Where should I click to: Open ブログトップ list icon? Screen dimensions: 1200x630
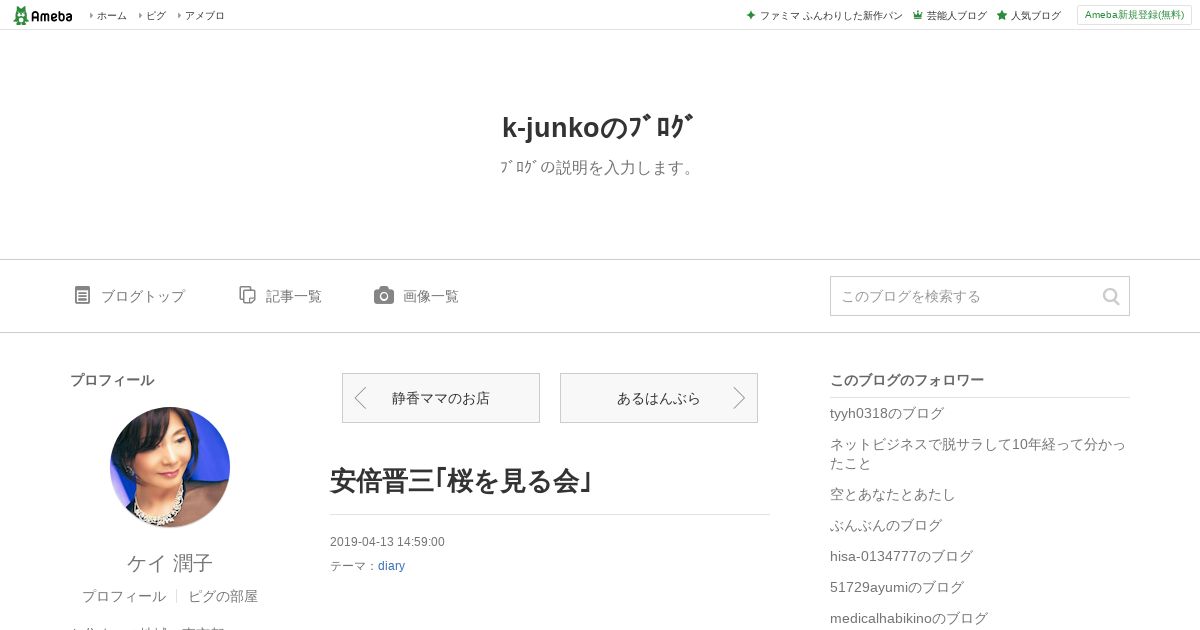[82, 295]
